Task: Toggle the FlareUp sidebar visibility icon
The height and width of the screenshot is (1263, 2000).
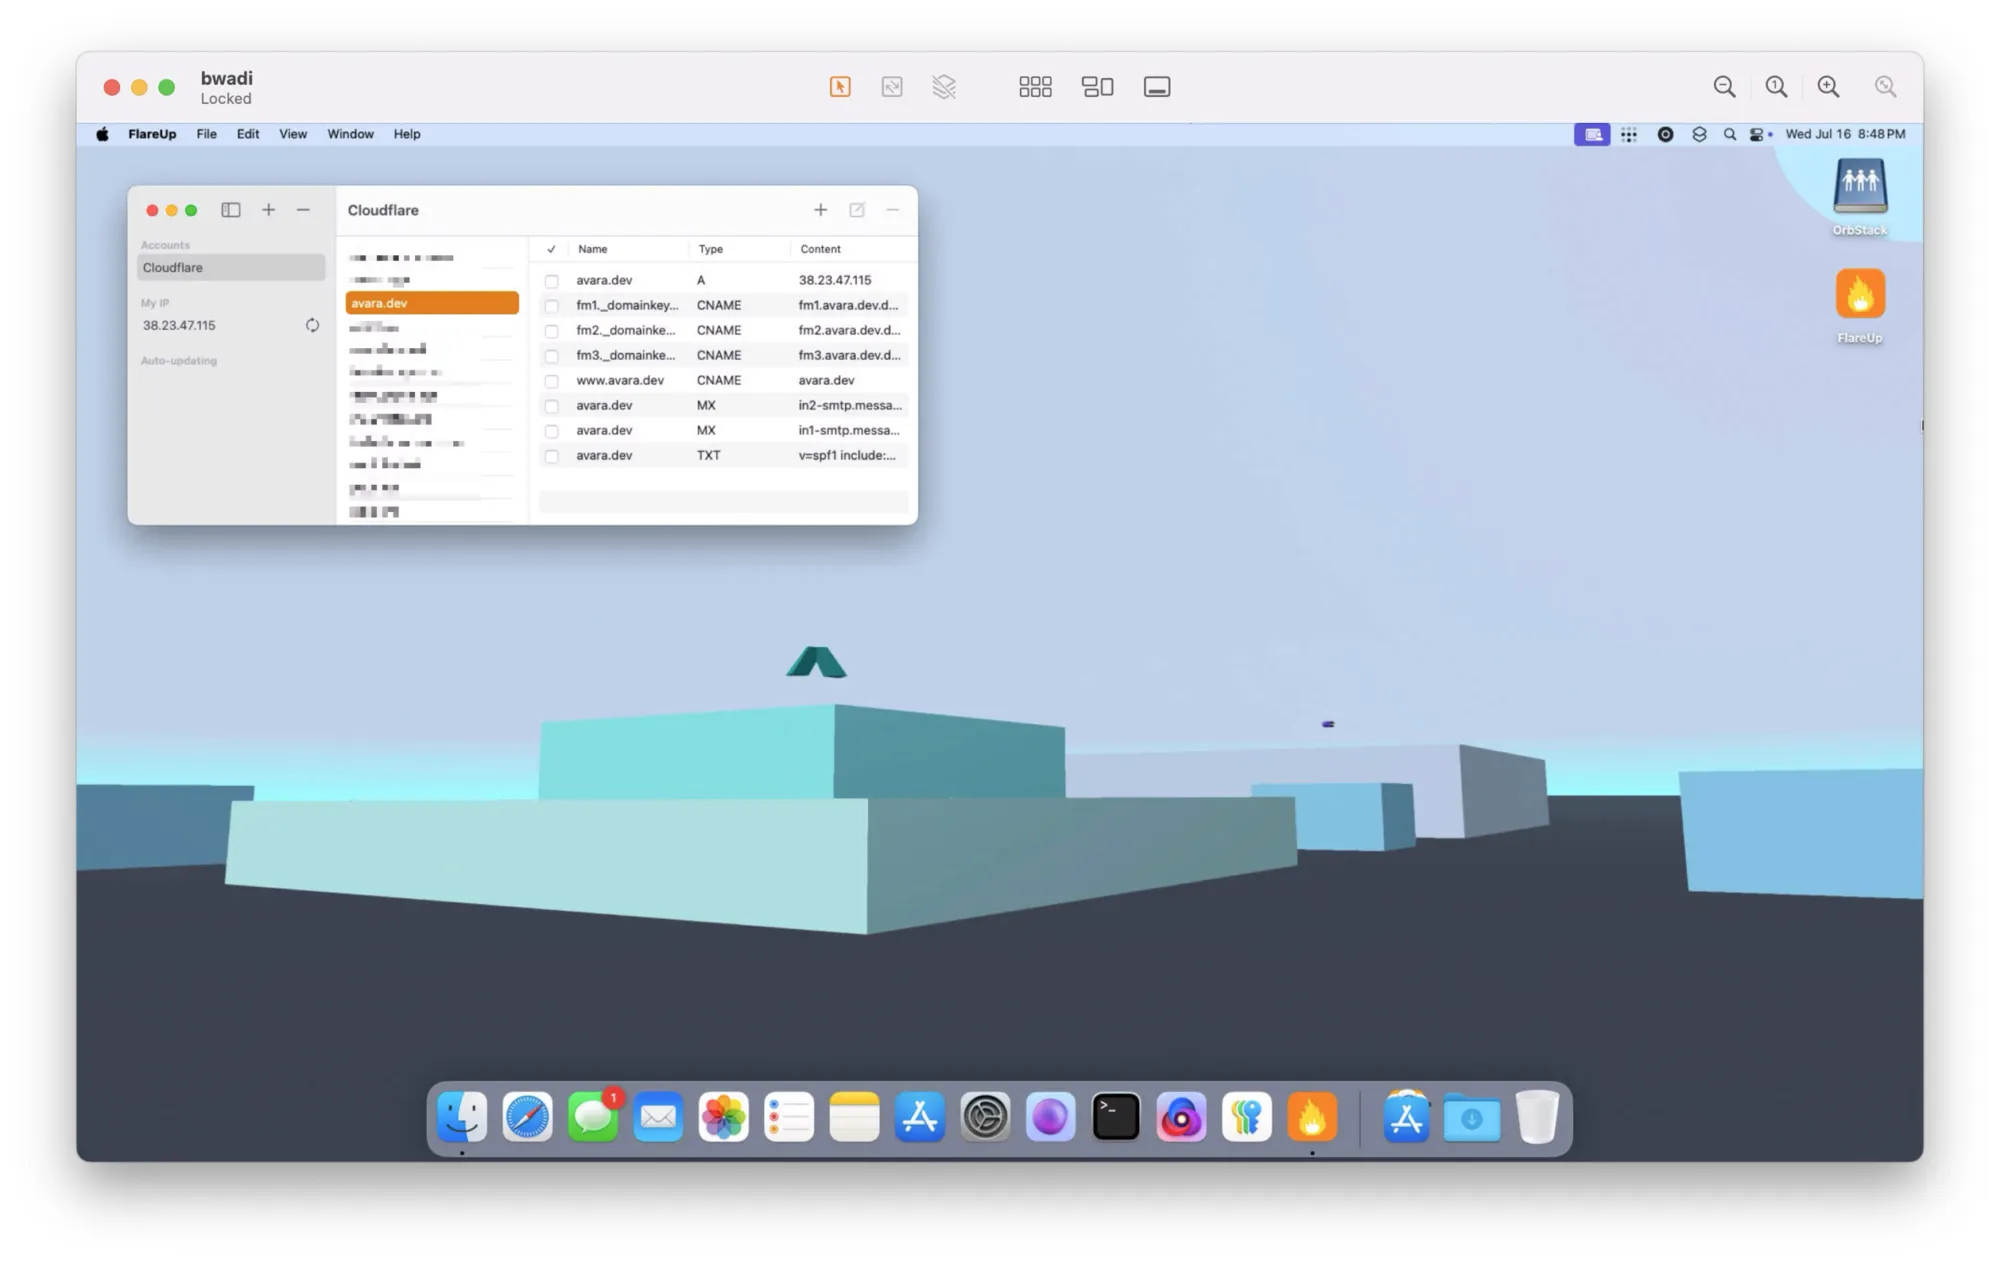Action: click(x=231, y=210)
